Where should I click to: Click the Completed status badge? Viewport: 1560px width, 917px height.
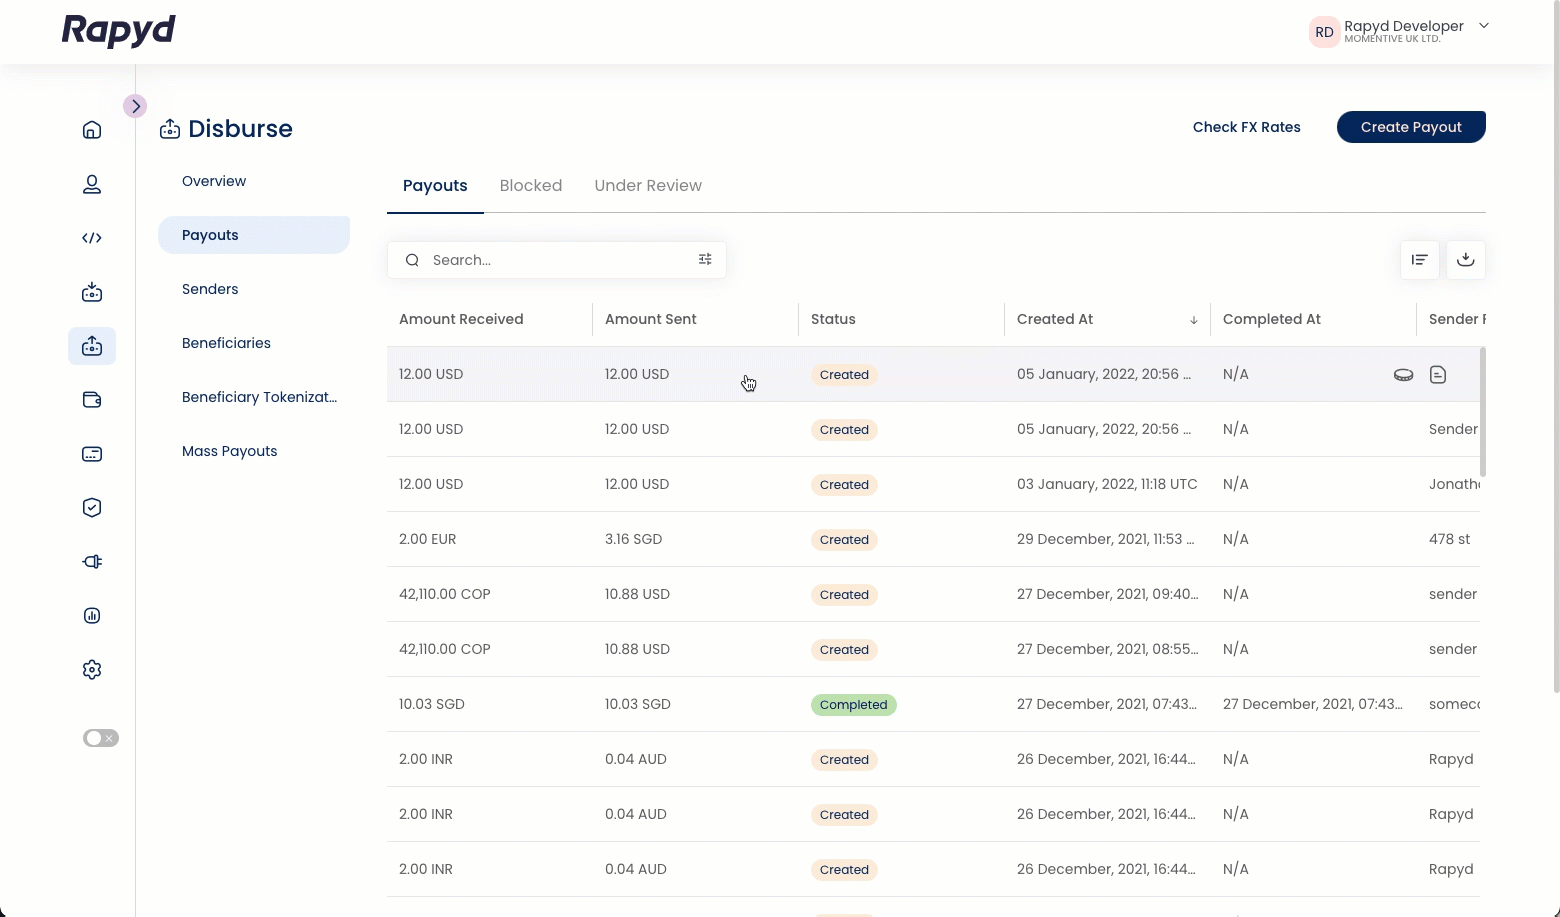point(854,705)
